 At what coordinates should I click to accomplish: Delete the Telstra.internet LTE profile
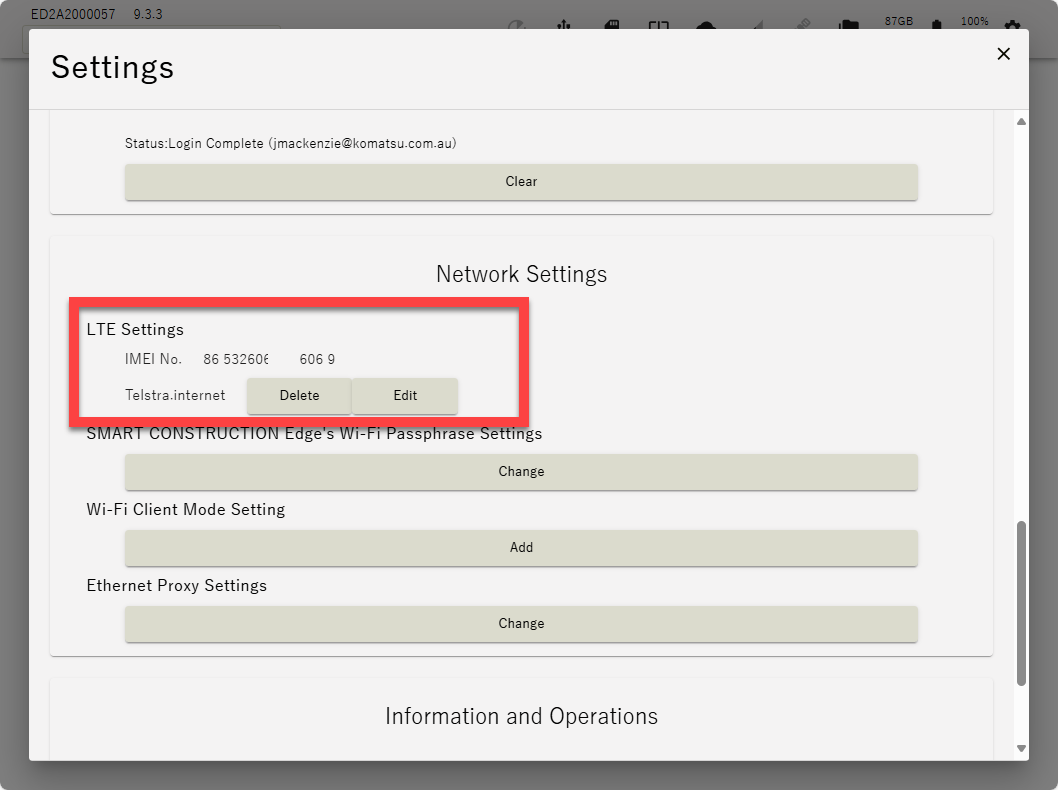[299, 395]
